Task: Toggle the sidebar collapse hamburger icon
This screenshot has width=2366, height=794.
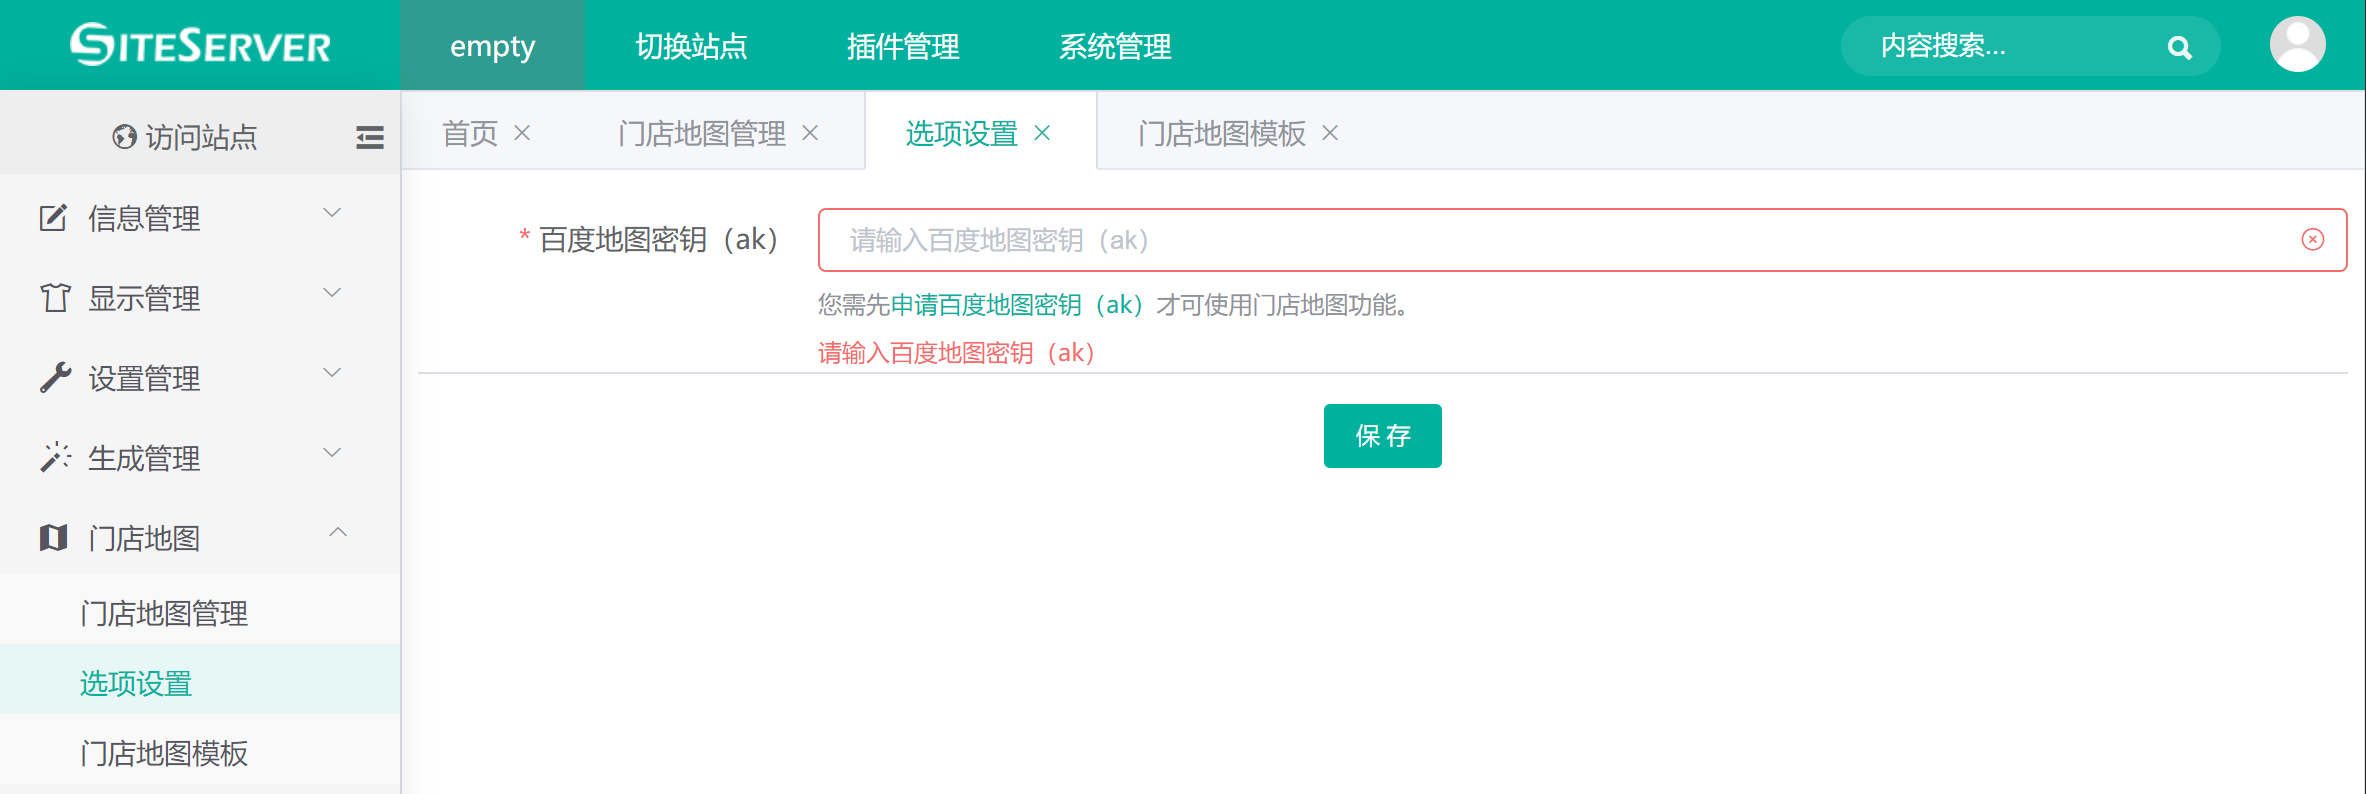Action: 369,137
